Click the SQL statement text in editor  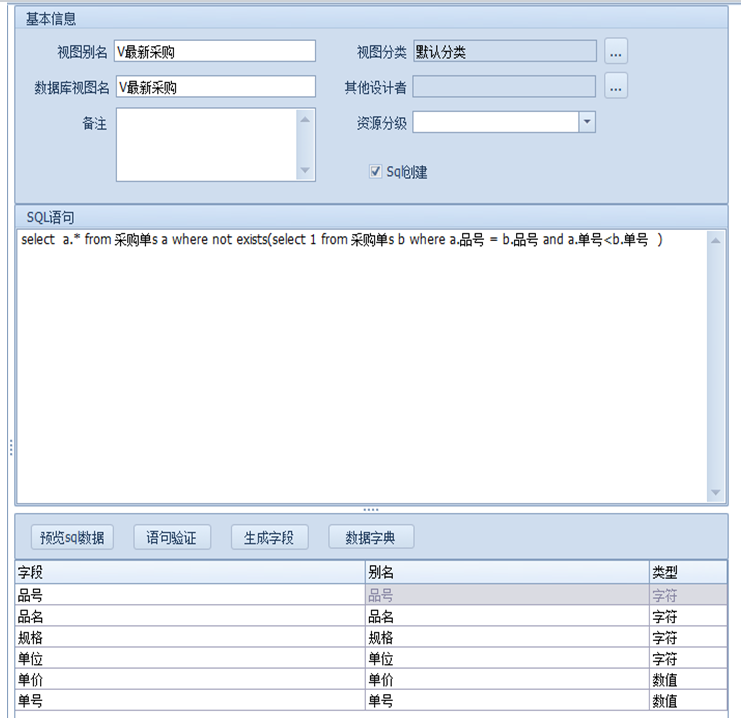pyautogui.click(x=340, y=241)
